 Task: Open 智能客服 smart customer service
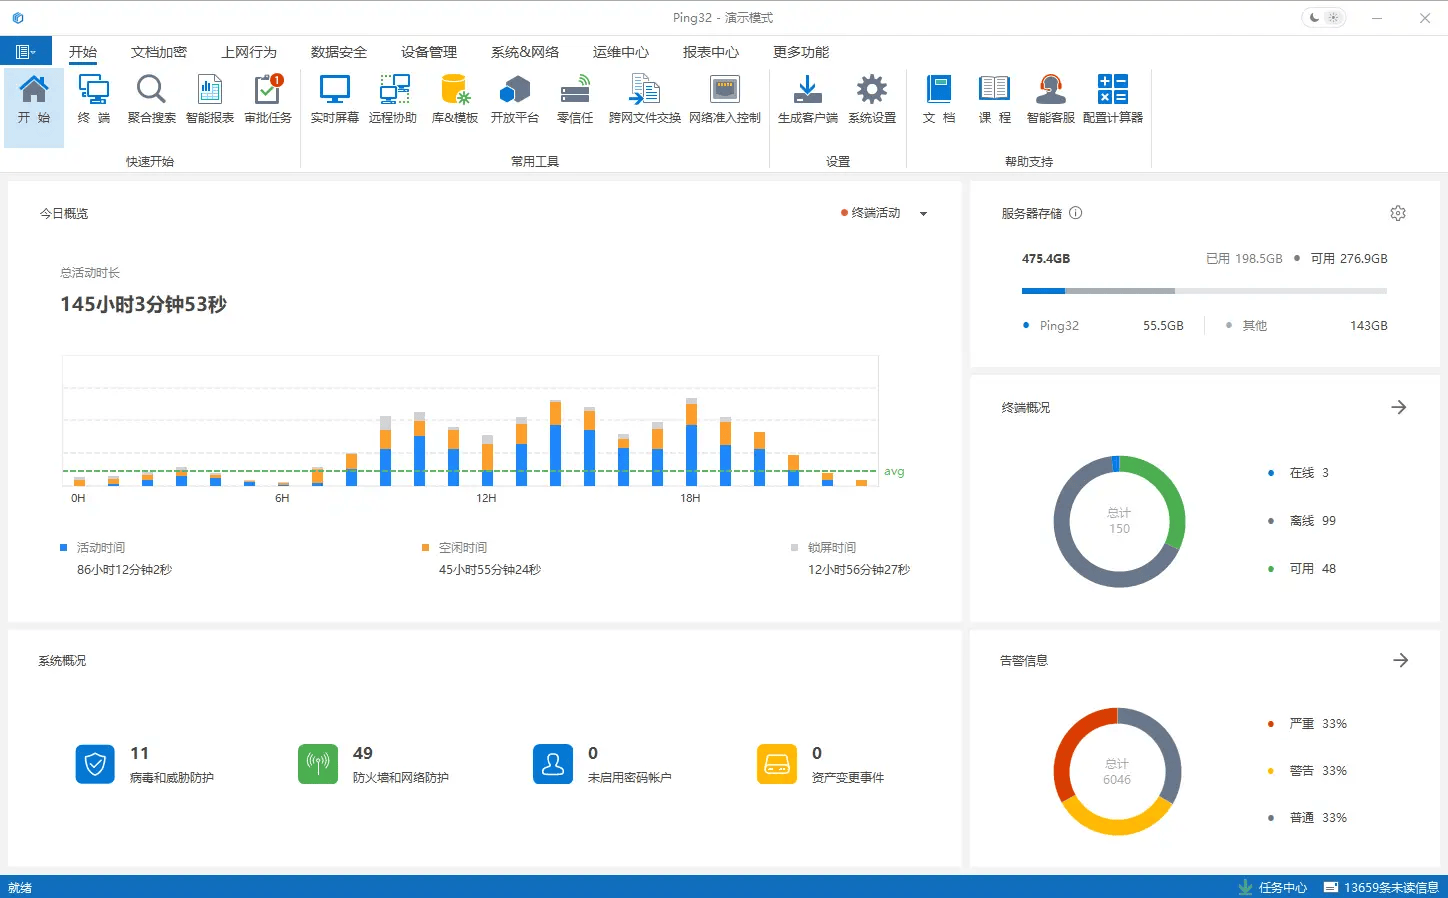coord(1050,99)
